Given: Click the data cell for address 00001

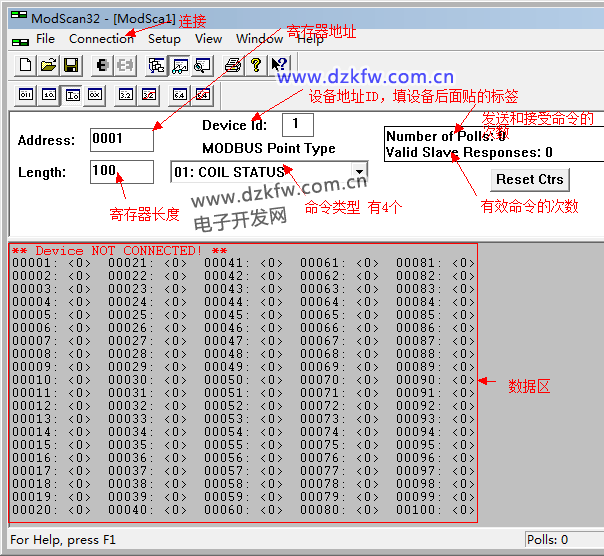Looking at the screenshot, I should [x=76, y=263].
